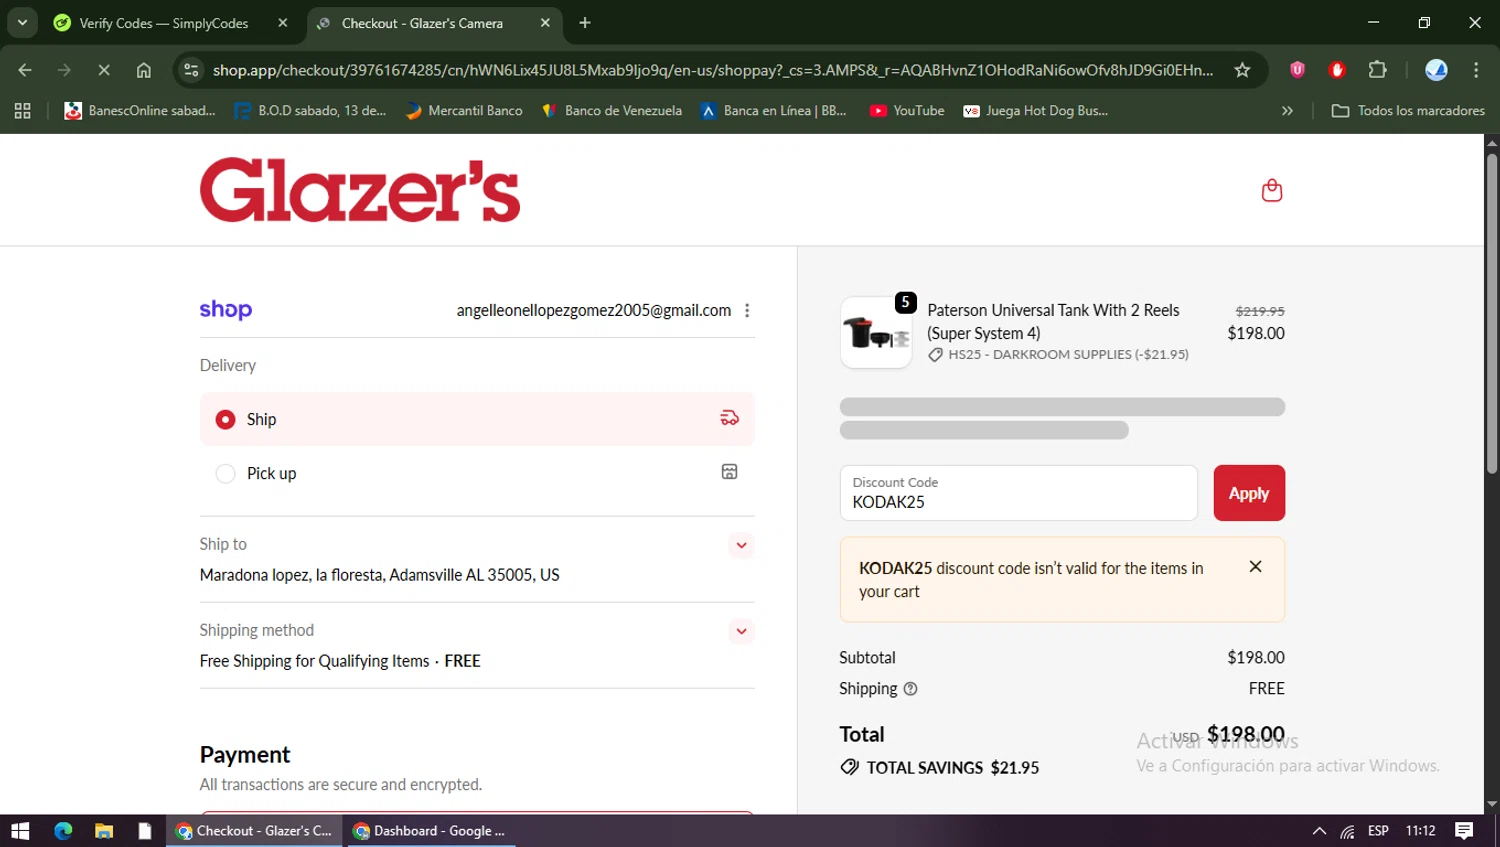Click the Paterson Universal Tank product name
Viewport: 1500px width, 847px height.
(1053, 322)
